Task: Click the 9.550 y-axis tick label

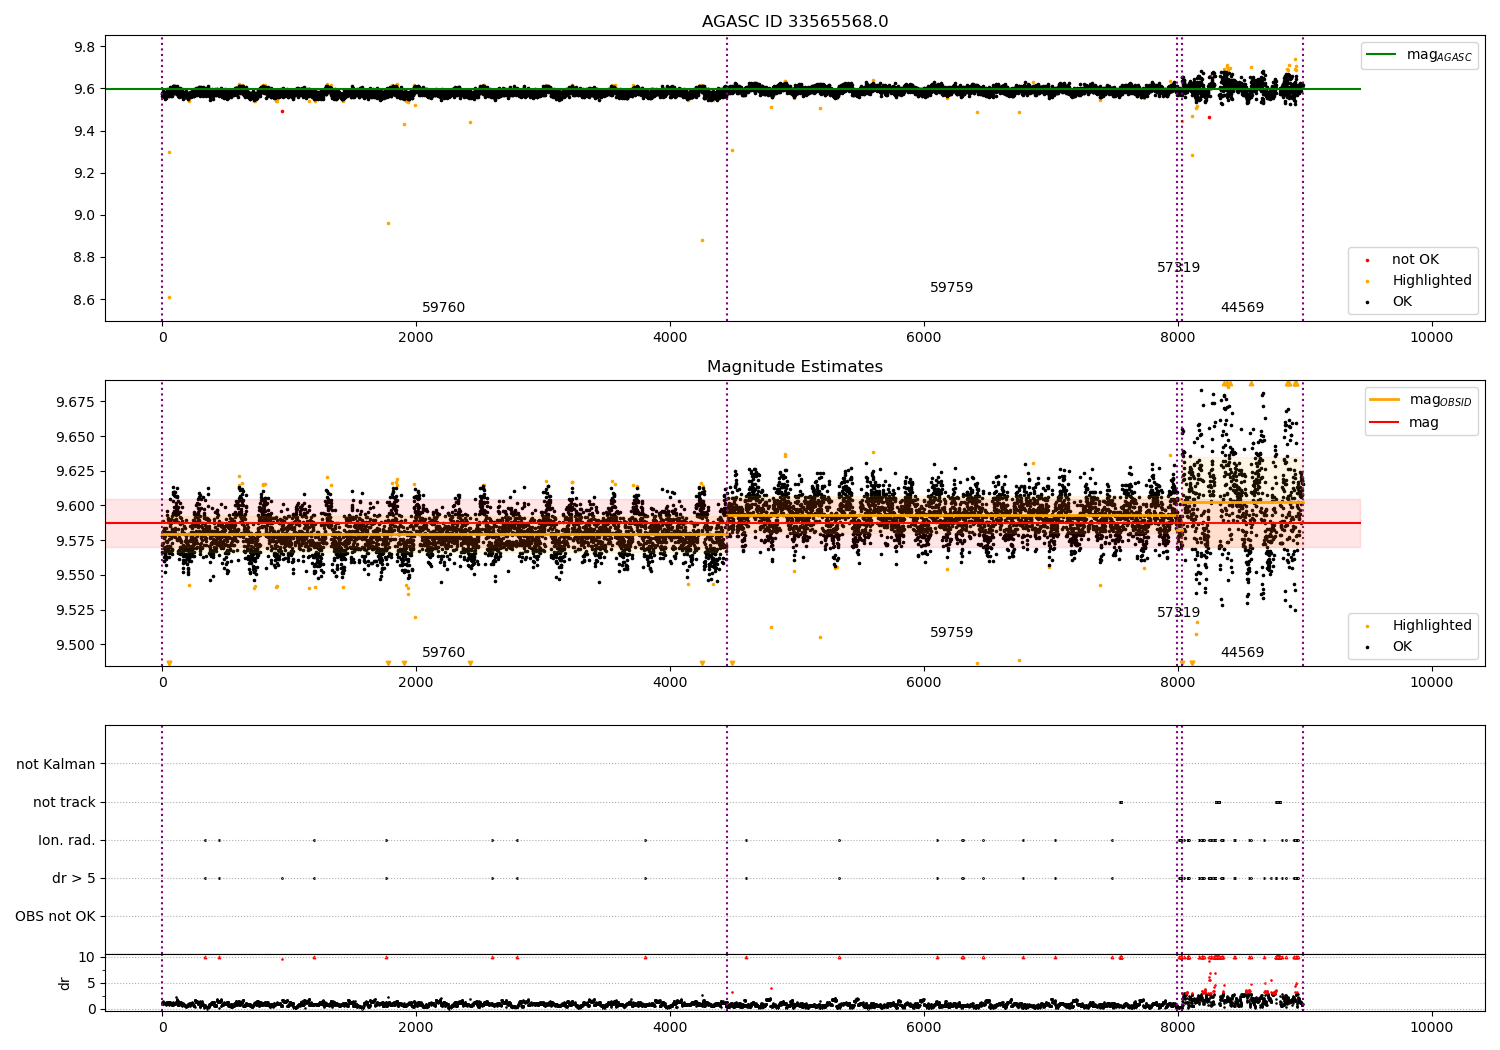Action: (x=77, y=576)
